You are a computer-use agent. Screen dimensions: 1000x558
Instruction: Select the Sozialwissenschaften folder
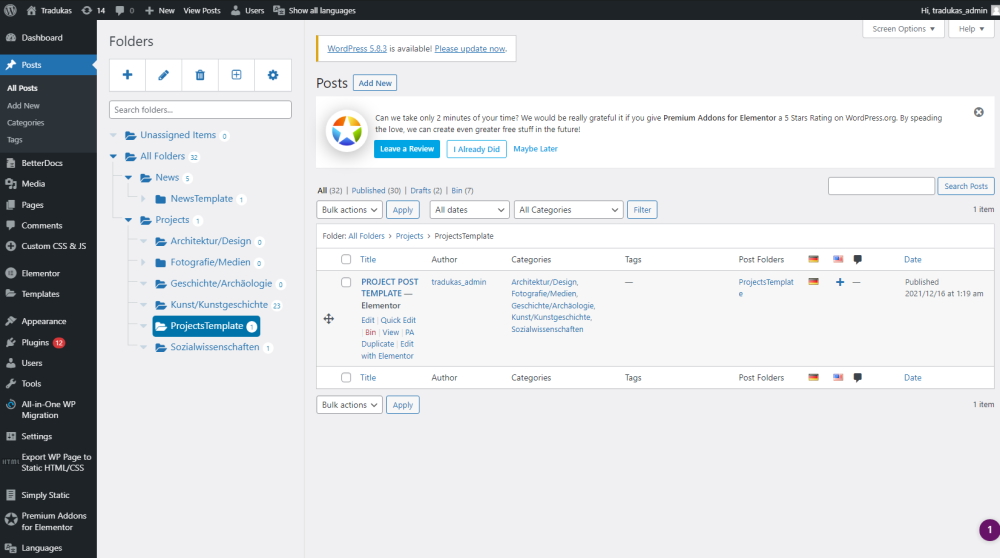point(215,347)
